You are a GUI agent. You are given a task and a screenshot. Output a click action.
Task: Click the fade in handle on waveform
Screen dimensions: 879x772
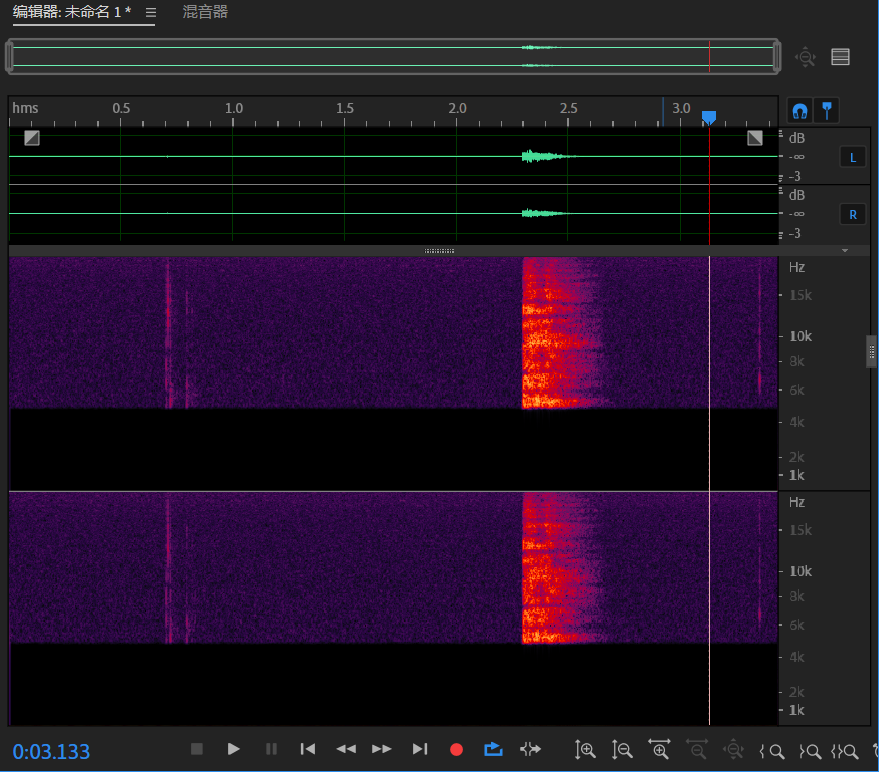pos(32,138)
